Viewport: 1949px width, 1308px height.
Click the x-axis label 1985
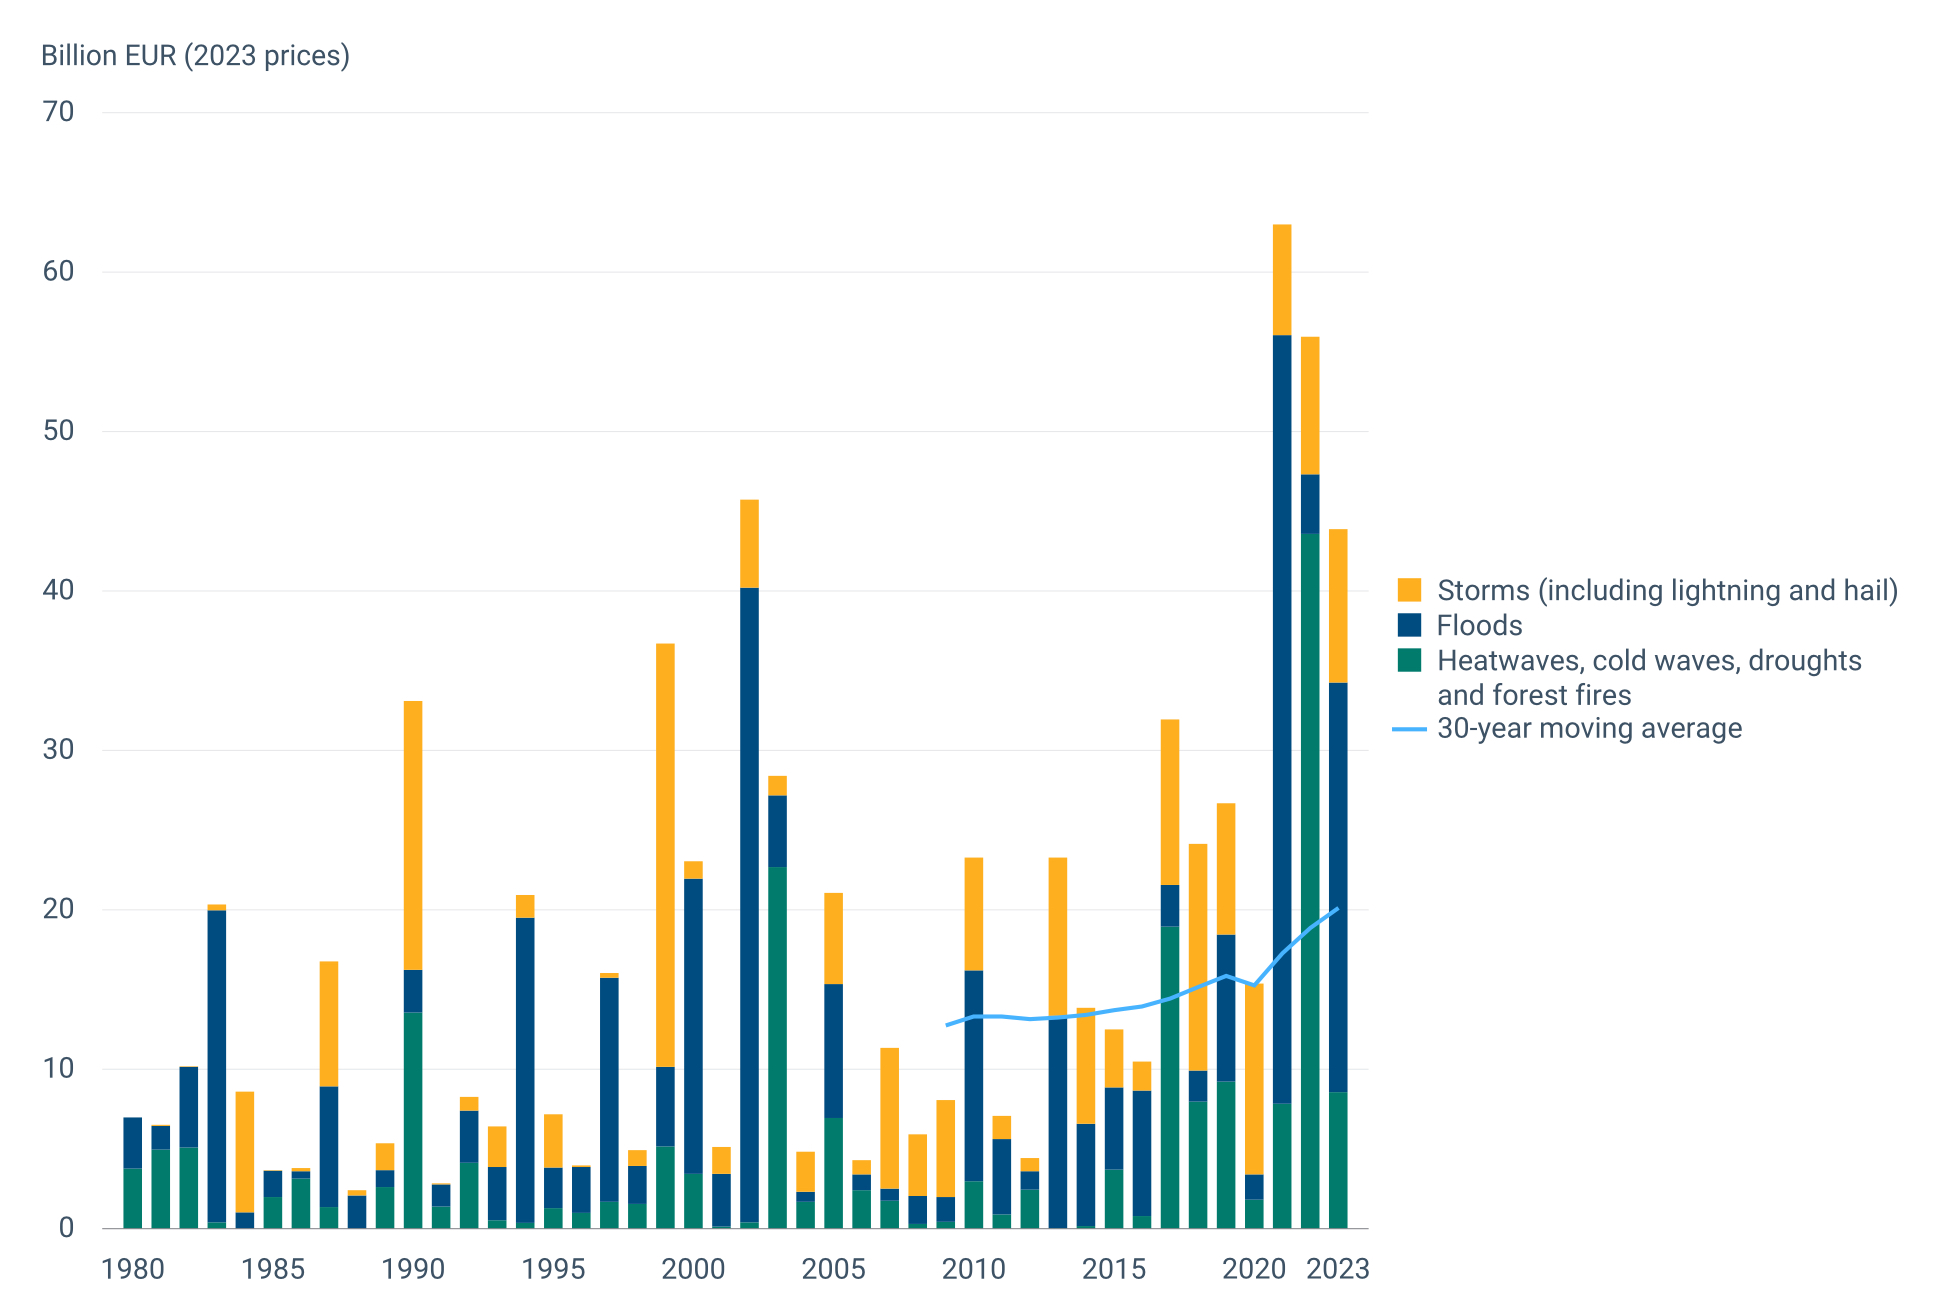(x=273, y=1269)
